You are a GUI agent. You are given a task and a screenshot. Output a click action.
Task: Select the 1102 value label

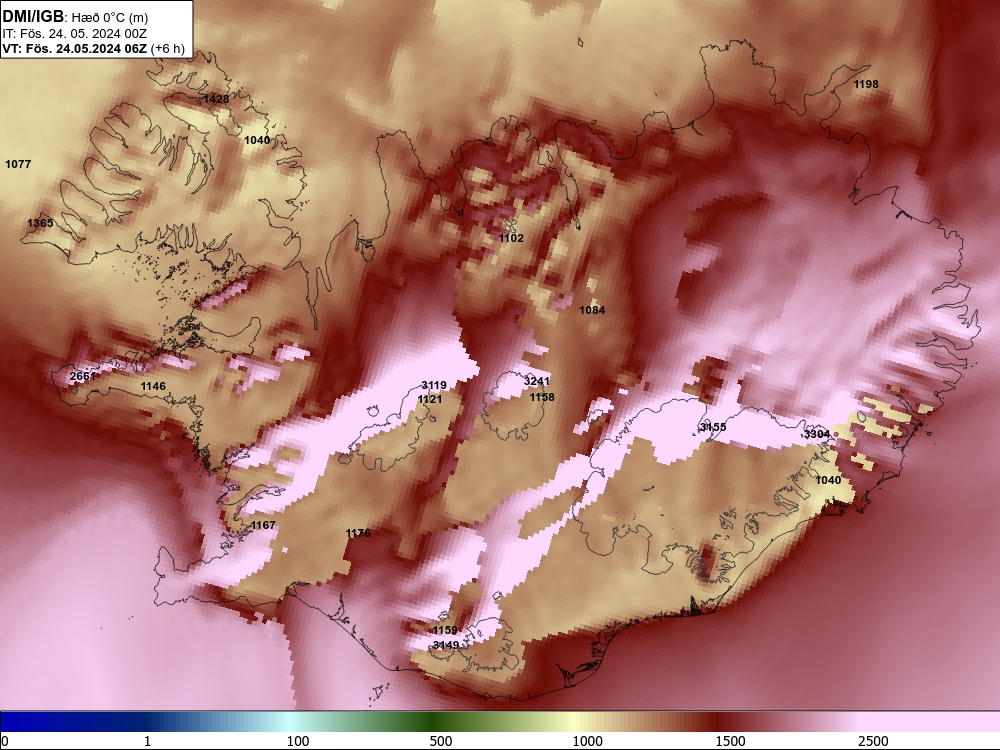point(511,238)
